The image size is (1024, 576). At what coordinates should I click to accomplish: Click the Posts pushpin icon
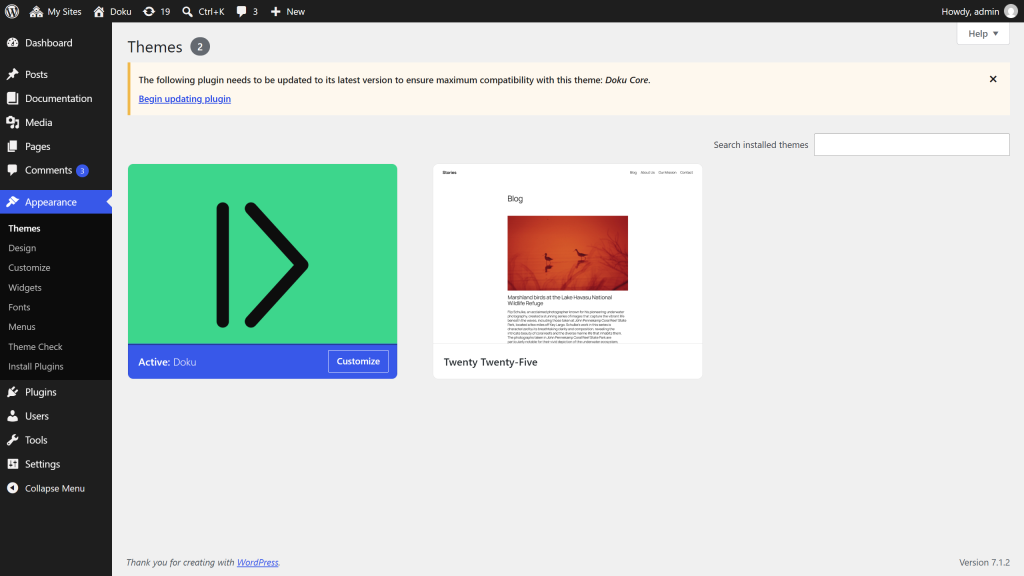[12, 74]
